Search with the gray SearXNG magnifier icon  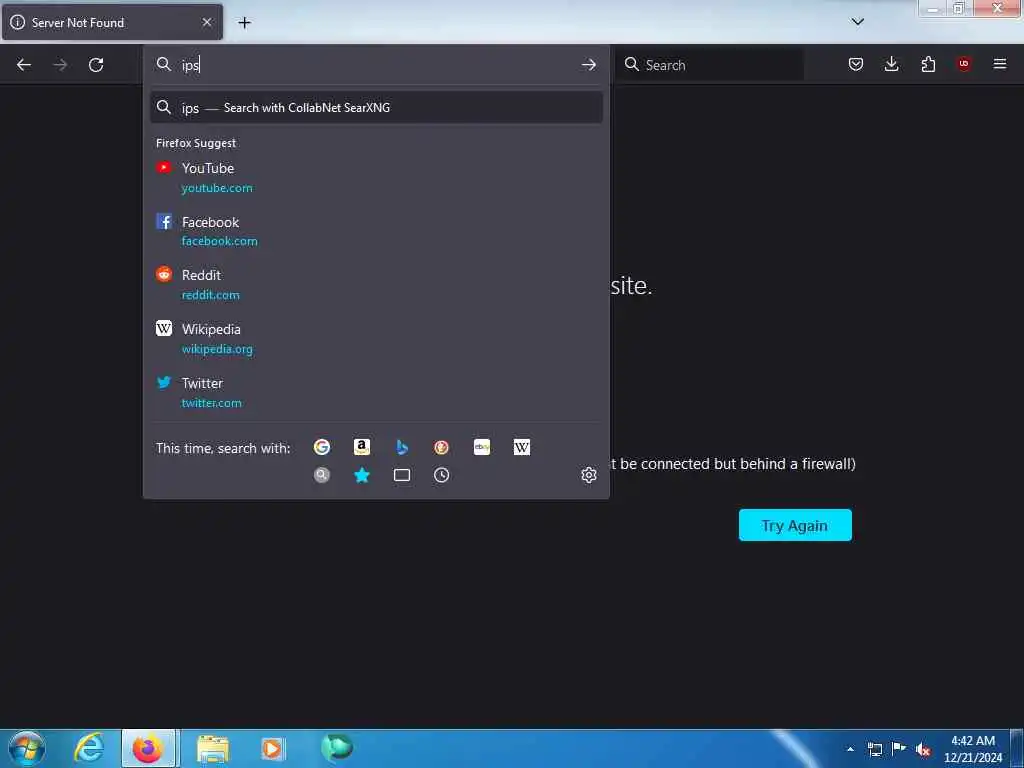pyautogui.click(x=321, y=475)
